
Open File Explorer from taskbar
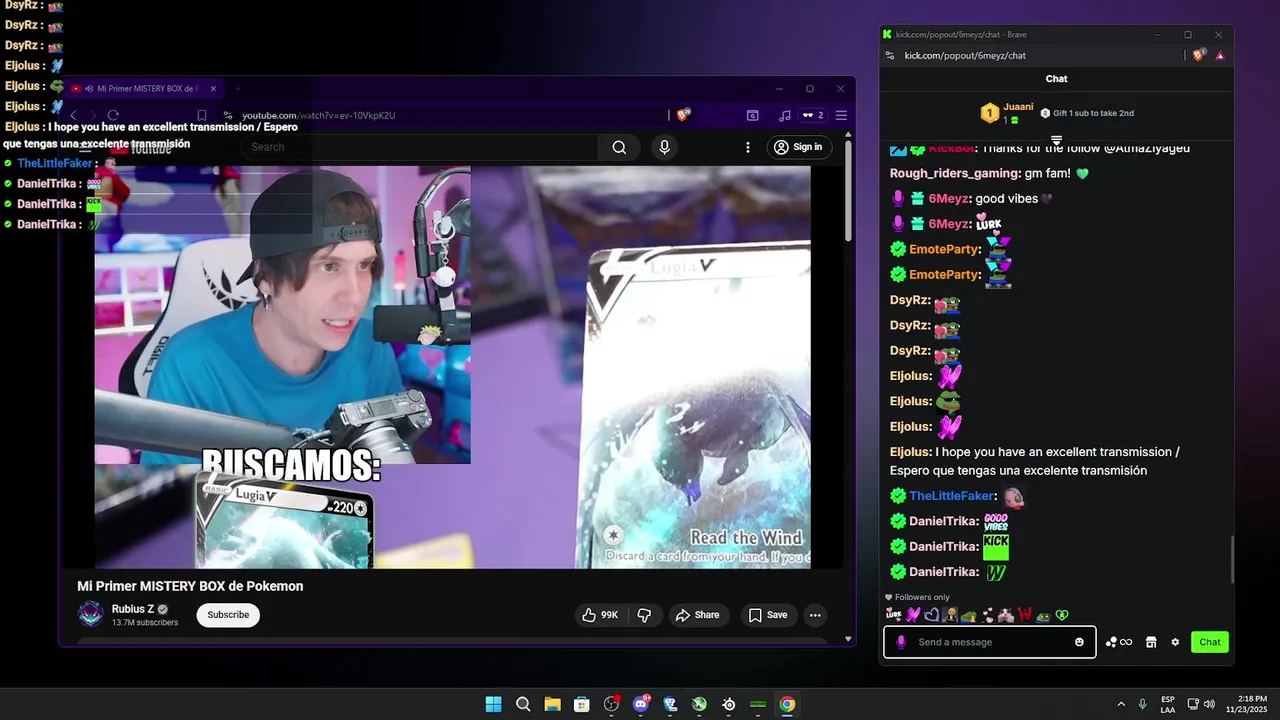pyautogui.click(x=552, y=704)
